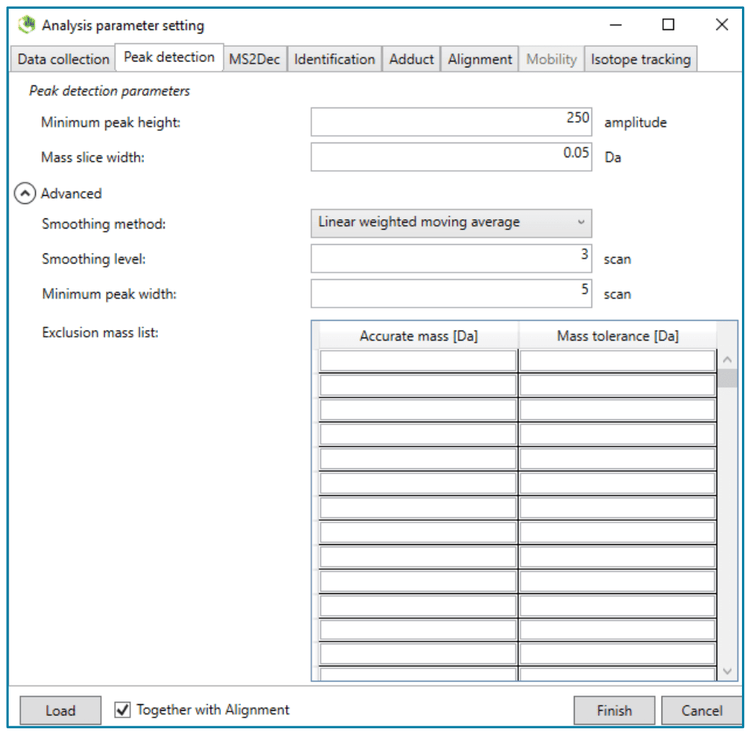The height and width of the screenshot is (732, 750).
Task: Click the Minimum peak height input field
Action: pyautogui.click(x=451, y=122)
